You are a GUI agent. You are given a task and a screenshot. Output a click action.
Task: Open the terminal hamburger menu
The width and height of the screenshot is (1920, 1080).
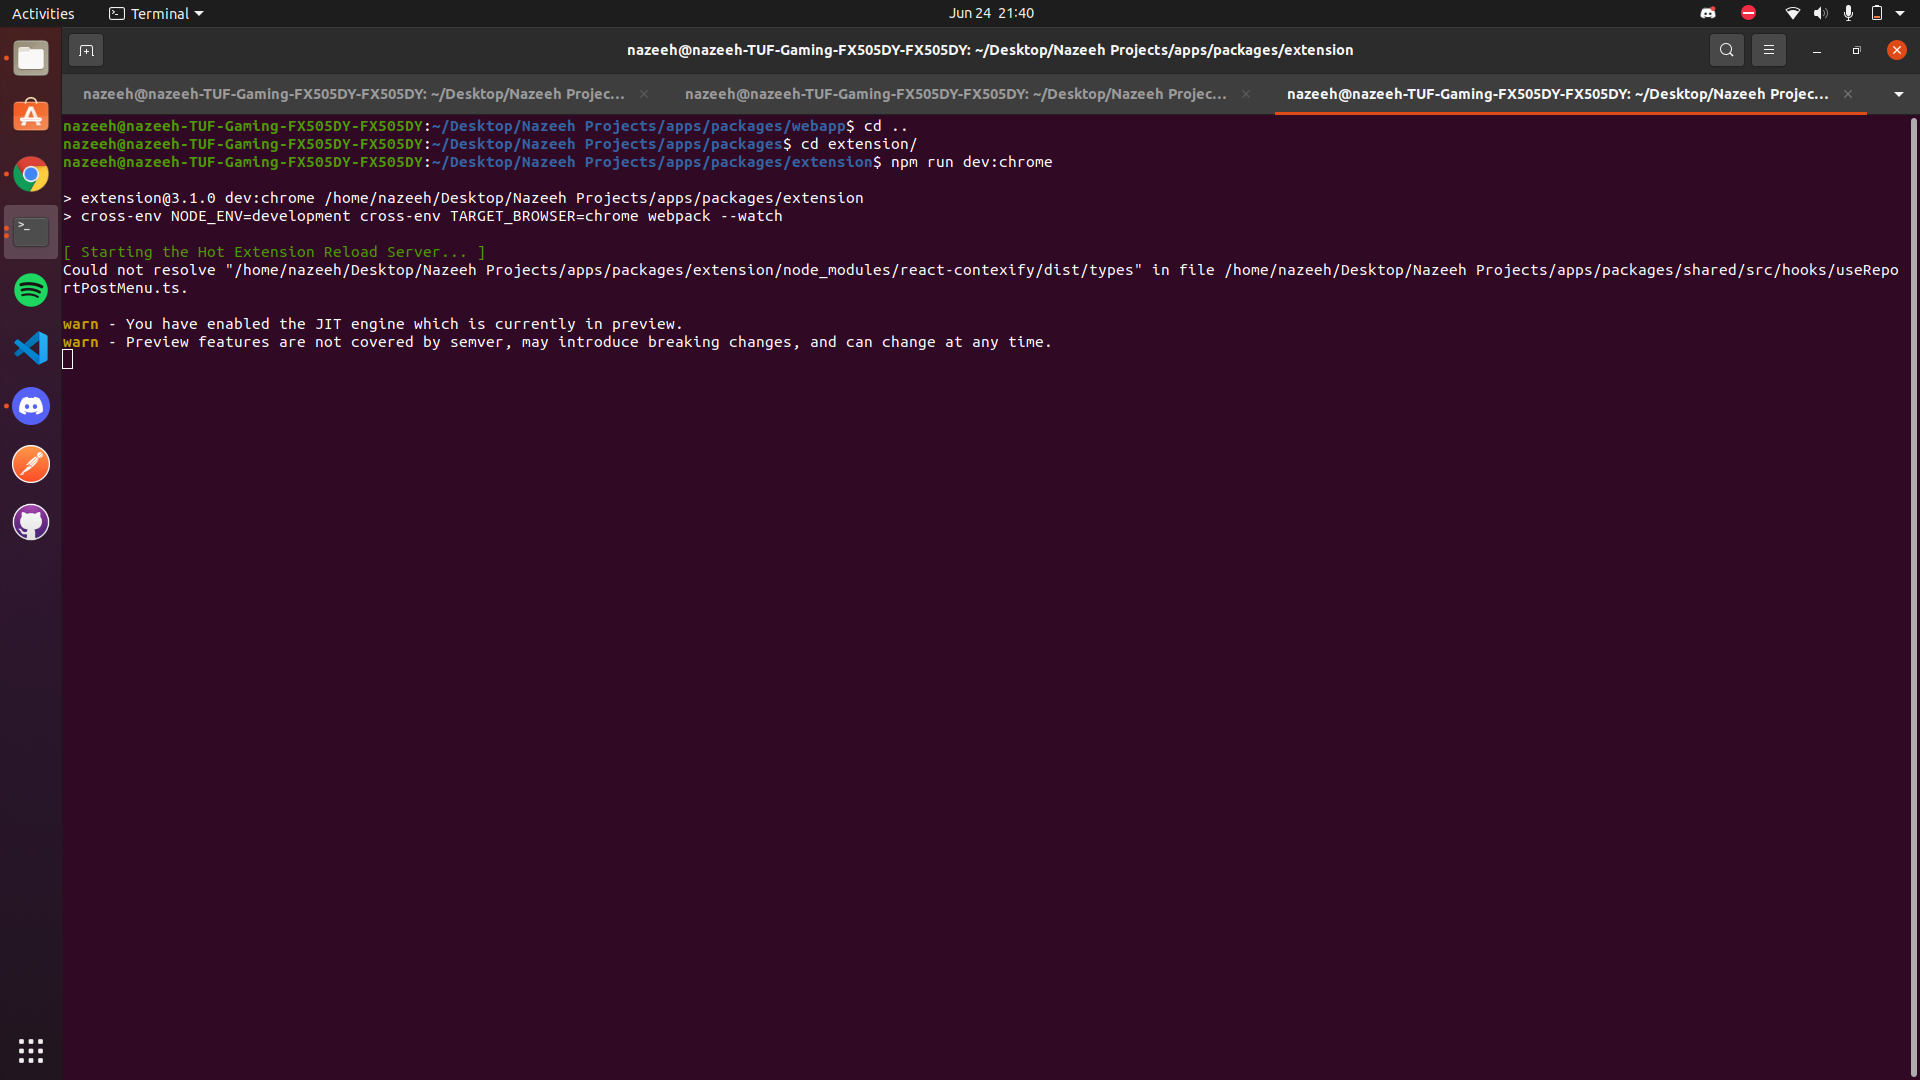pyautogui.click(x=1768, y=50)
